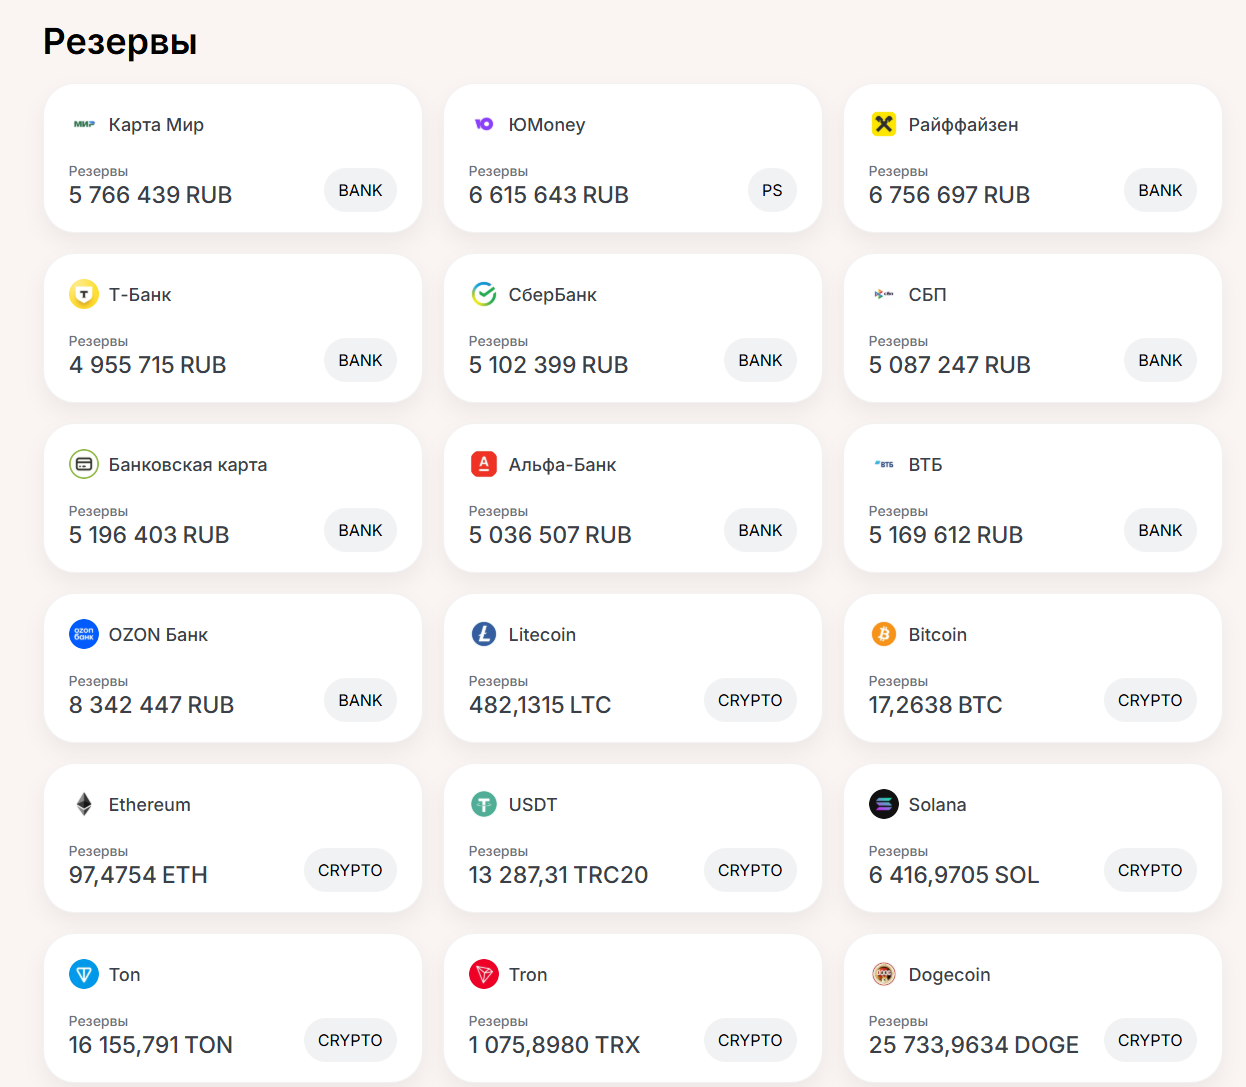Select the Райффайзен yellow logo icon

[884, 124]
